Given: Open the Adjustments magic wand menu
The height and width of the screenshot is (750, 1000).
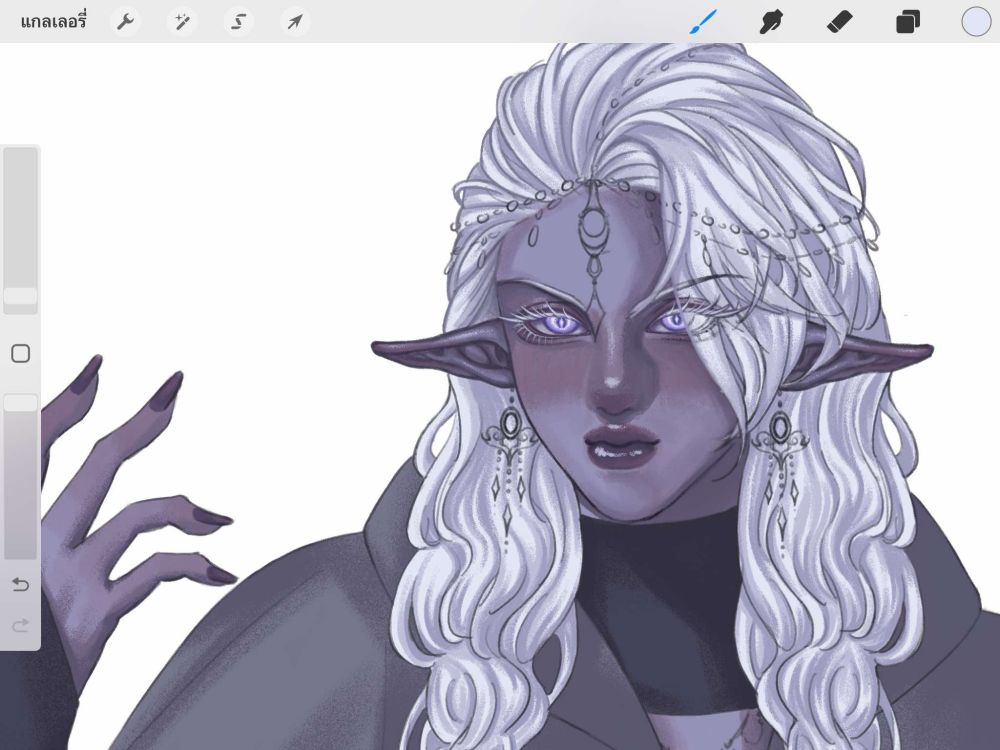Looking at the screenshot, I should click(182, 22).
